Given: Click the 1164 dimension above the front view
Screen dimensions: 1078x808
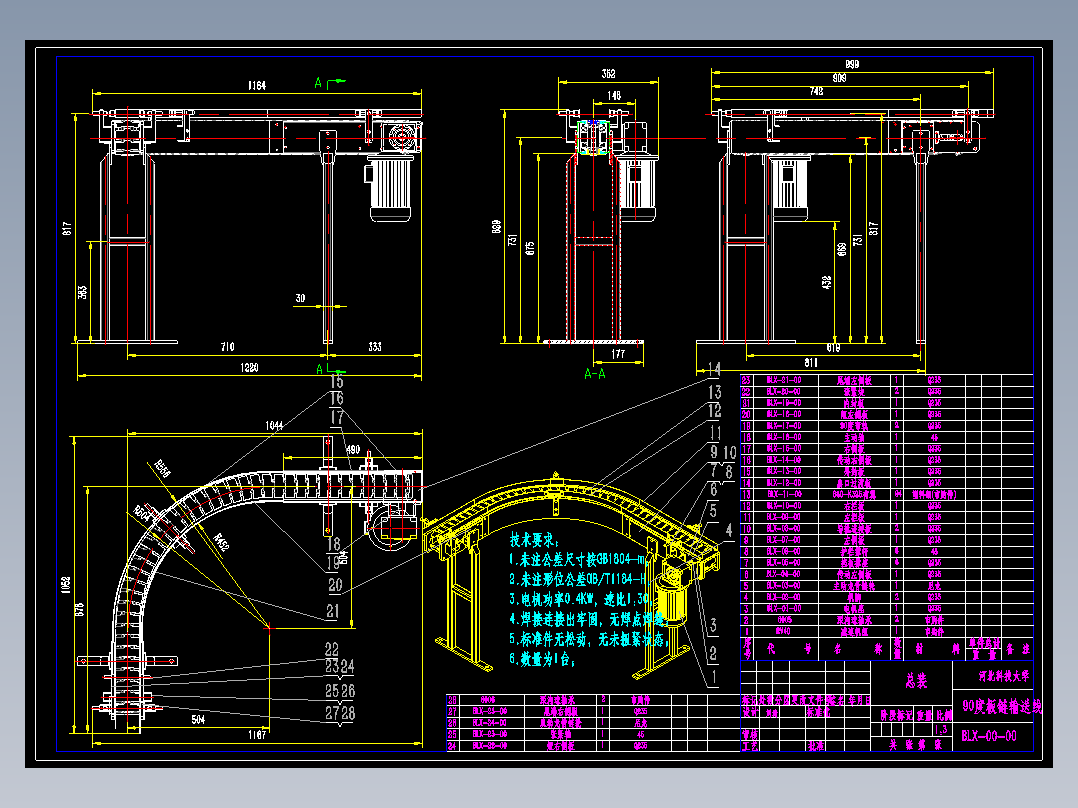Looking at the screenshot, I should point(257,85).
